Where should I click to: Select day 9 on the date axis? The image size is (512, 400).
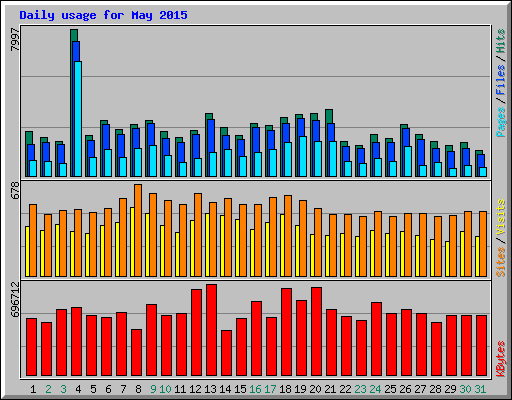pos(153,389)
